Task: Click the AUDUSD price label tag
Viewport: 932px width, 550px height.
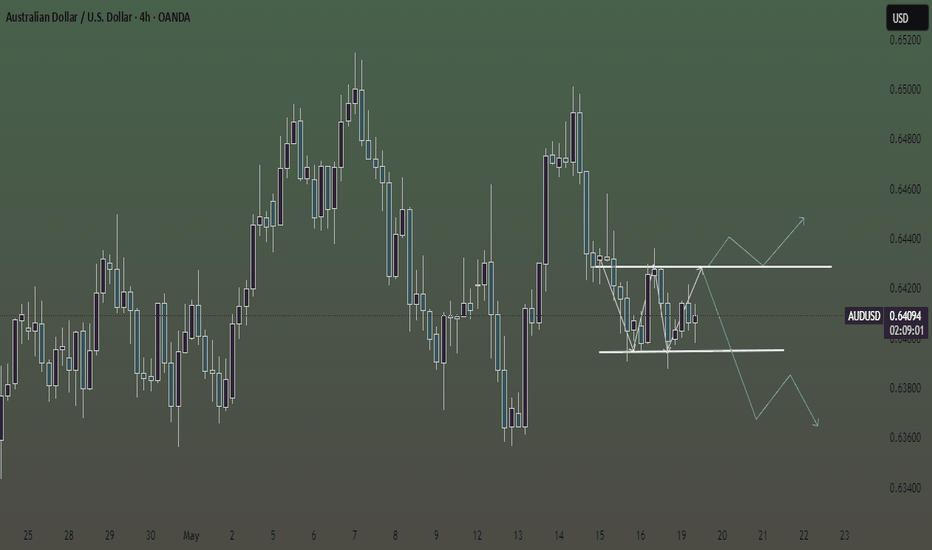Action: point(864,316)
